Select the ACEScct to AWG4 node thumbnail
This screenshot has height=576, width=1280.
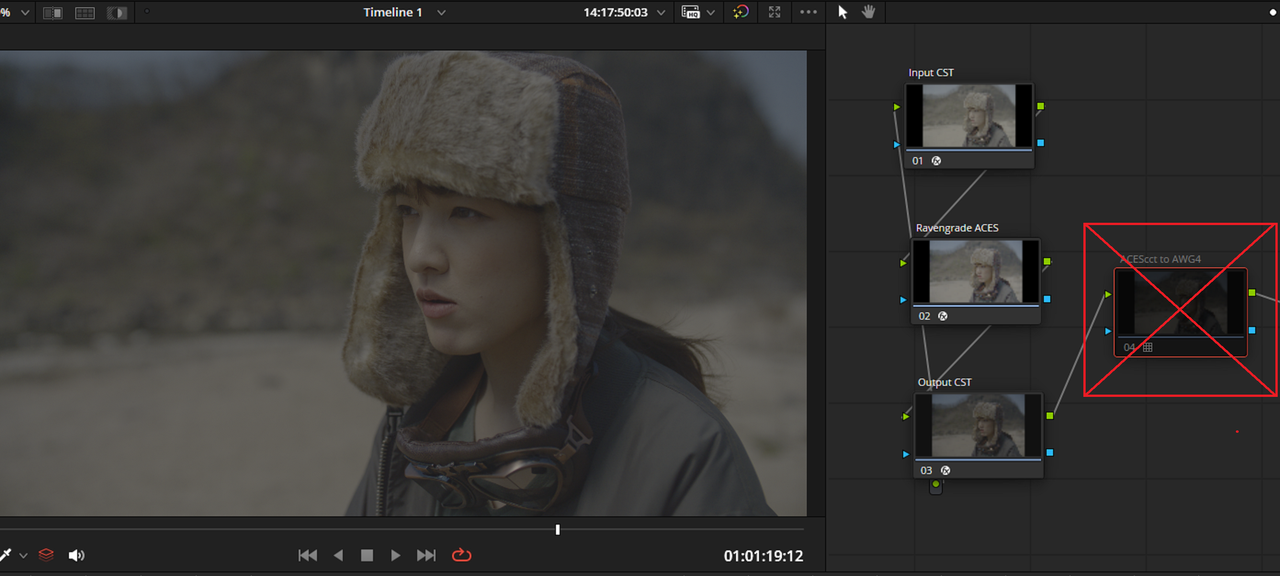[x=1181, y=301]
